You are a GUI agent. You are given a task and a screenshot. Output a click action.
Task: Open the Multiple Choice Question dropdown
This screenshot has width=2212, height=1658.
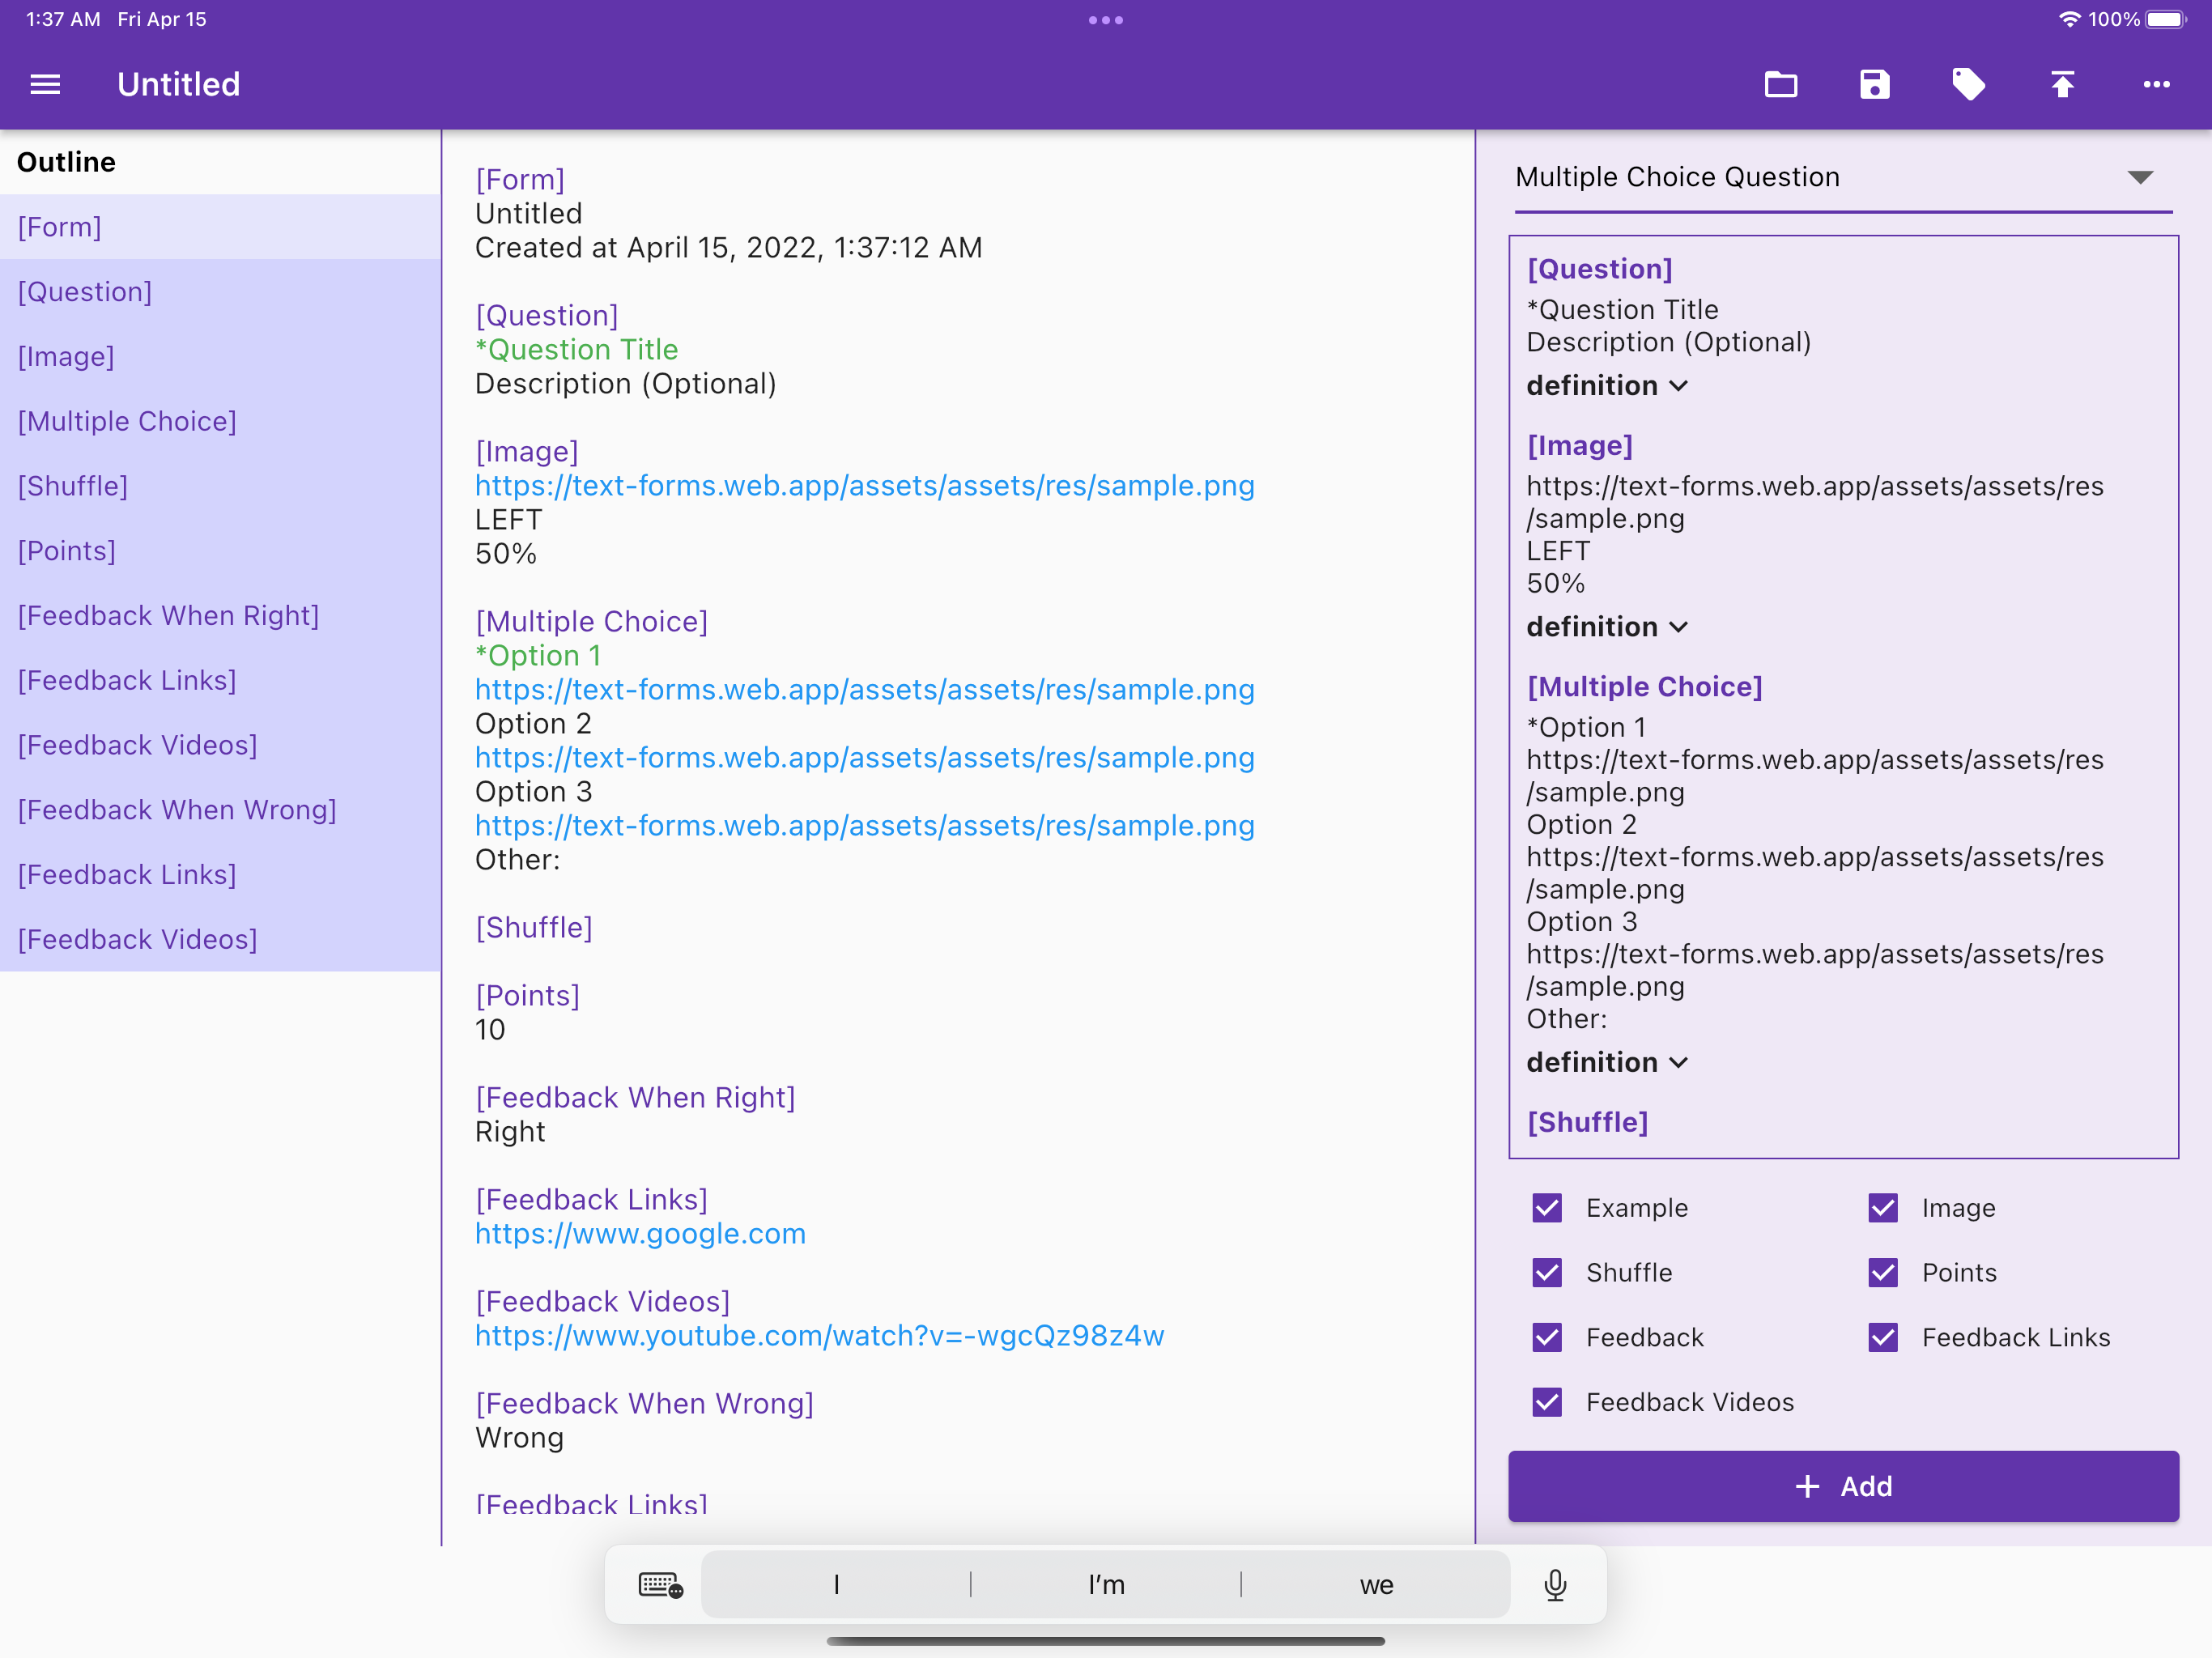[x=1843, y=178]
